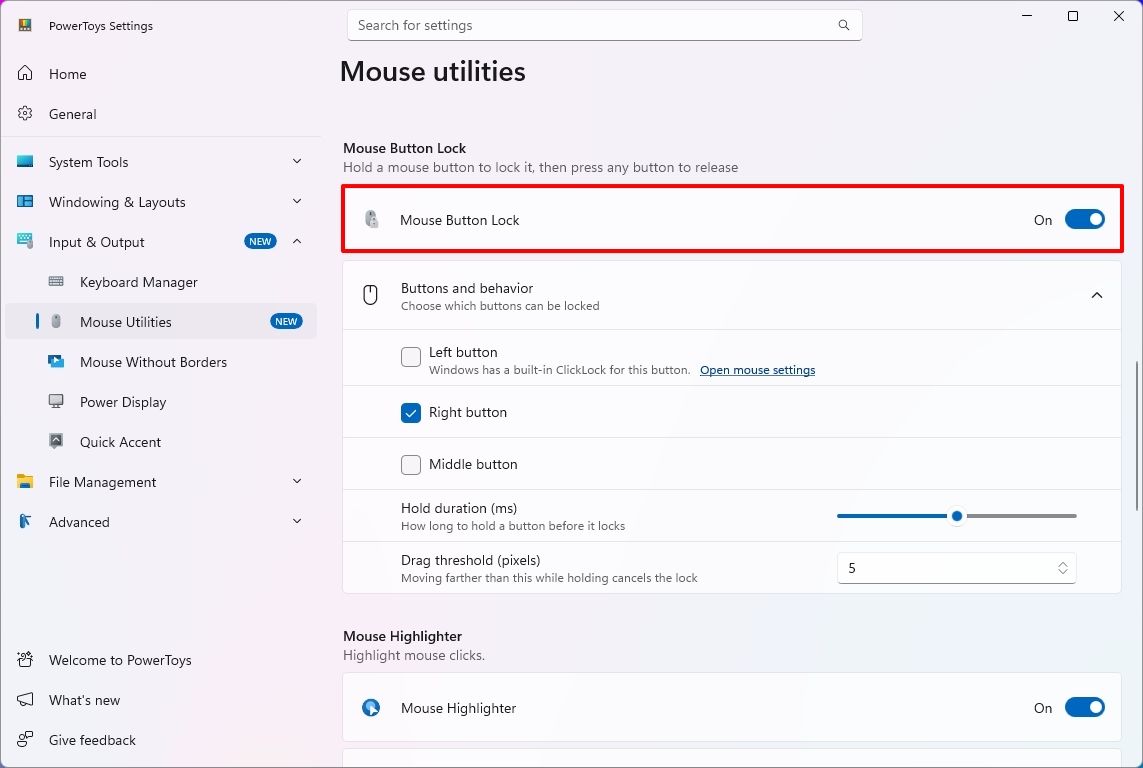Click the Search for settings box
The width and height of the screenshot is (1143, 768).
[604, 26]
